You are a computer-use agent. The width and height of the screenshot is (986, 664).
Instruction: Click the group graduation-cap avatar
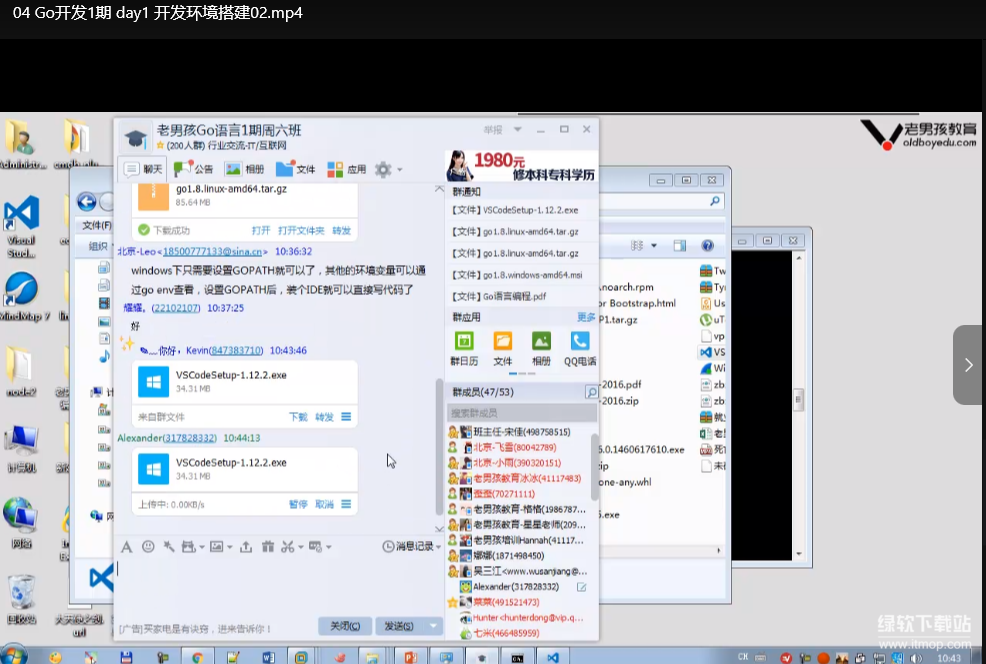click(135, 137)
